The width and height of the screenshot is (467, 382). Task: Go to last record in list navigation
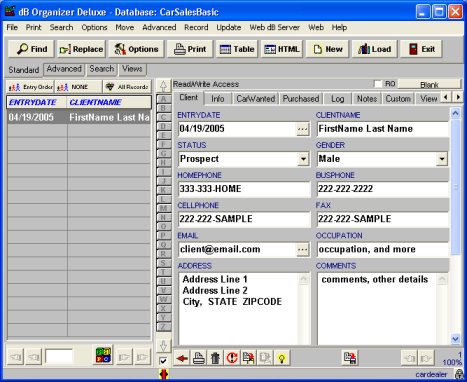[x=142, y=358]
